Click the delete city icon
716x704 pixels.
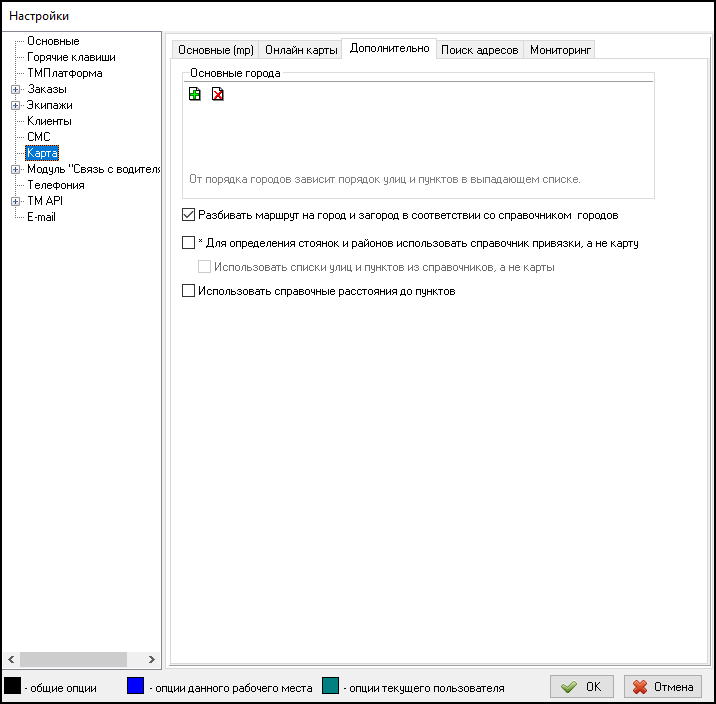coord(217,95)
